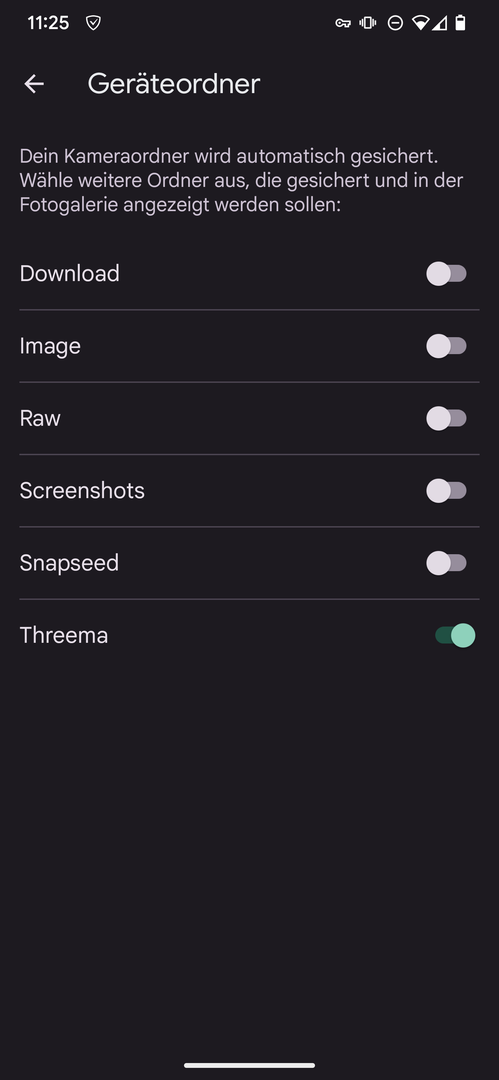Tap the mobile signal strength icon

438,23
